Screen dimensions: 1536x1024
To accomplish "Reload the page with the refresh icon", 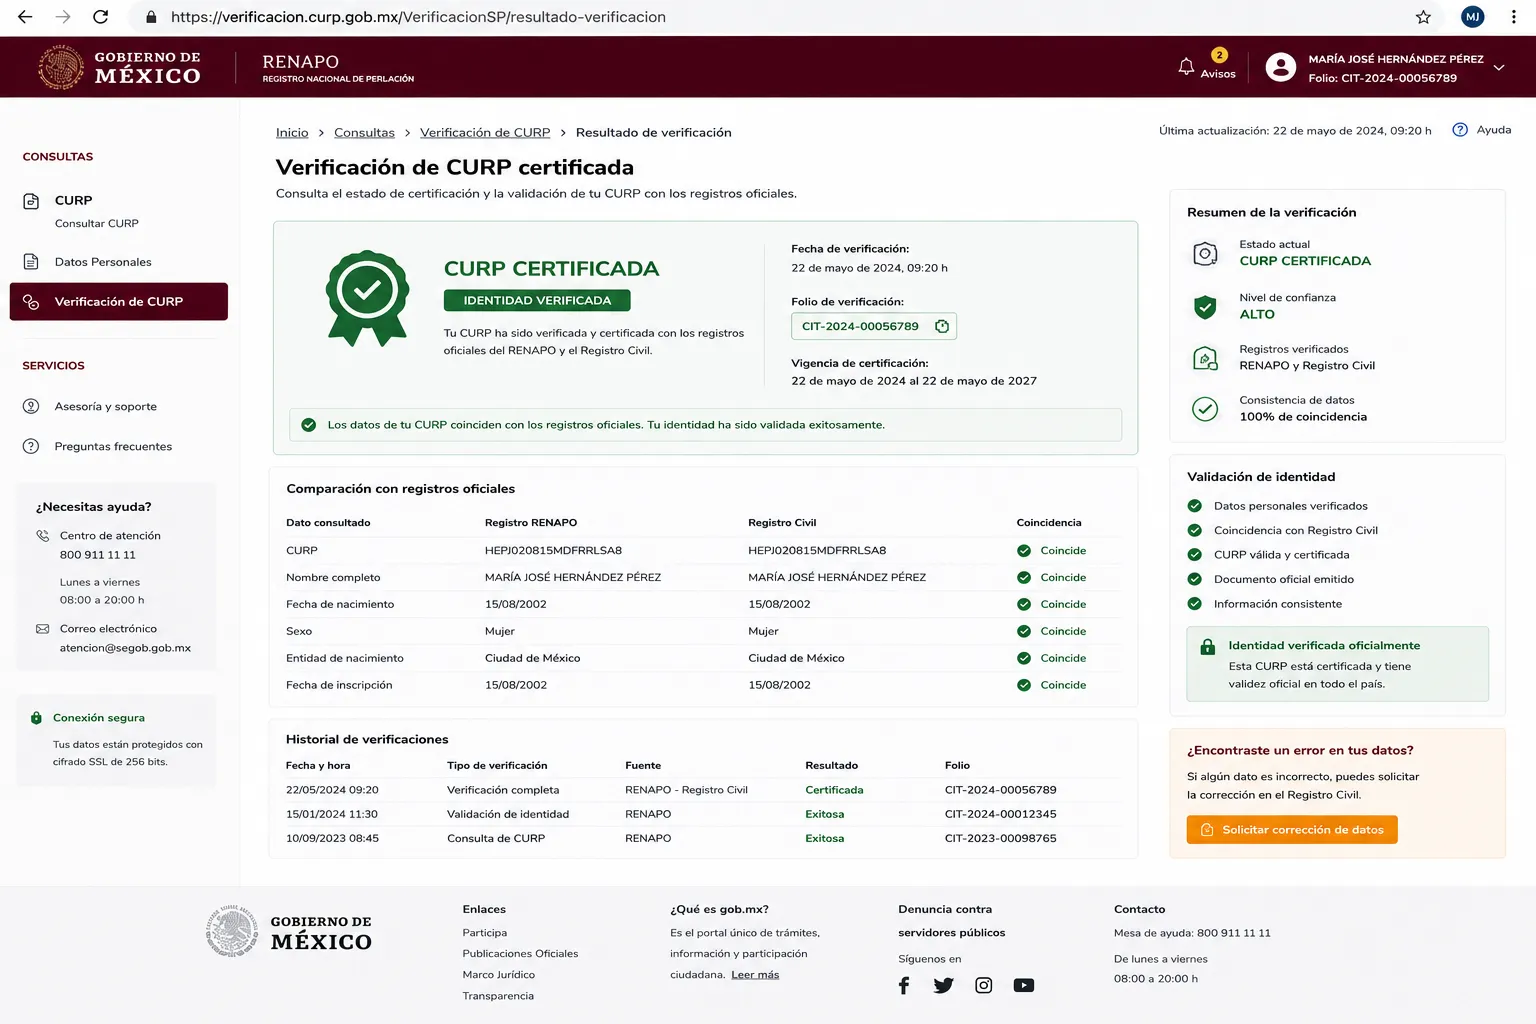I will pos(100,17).
